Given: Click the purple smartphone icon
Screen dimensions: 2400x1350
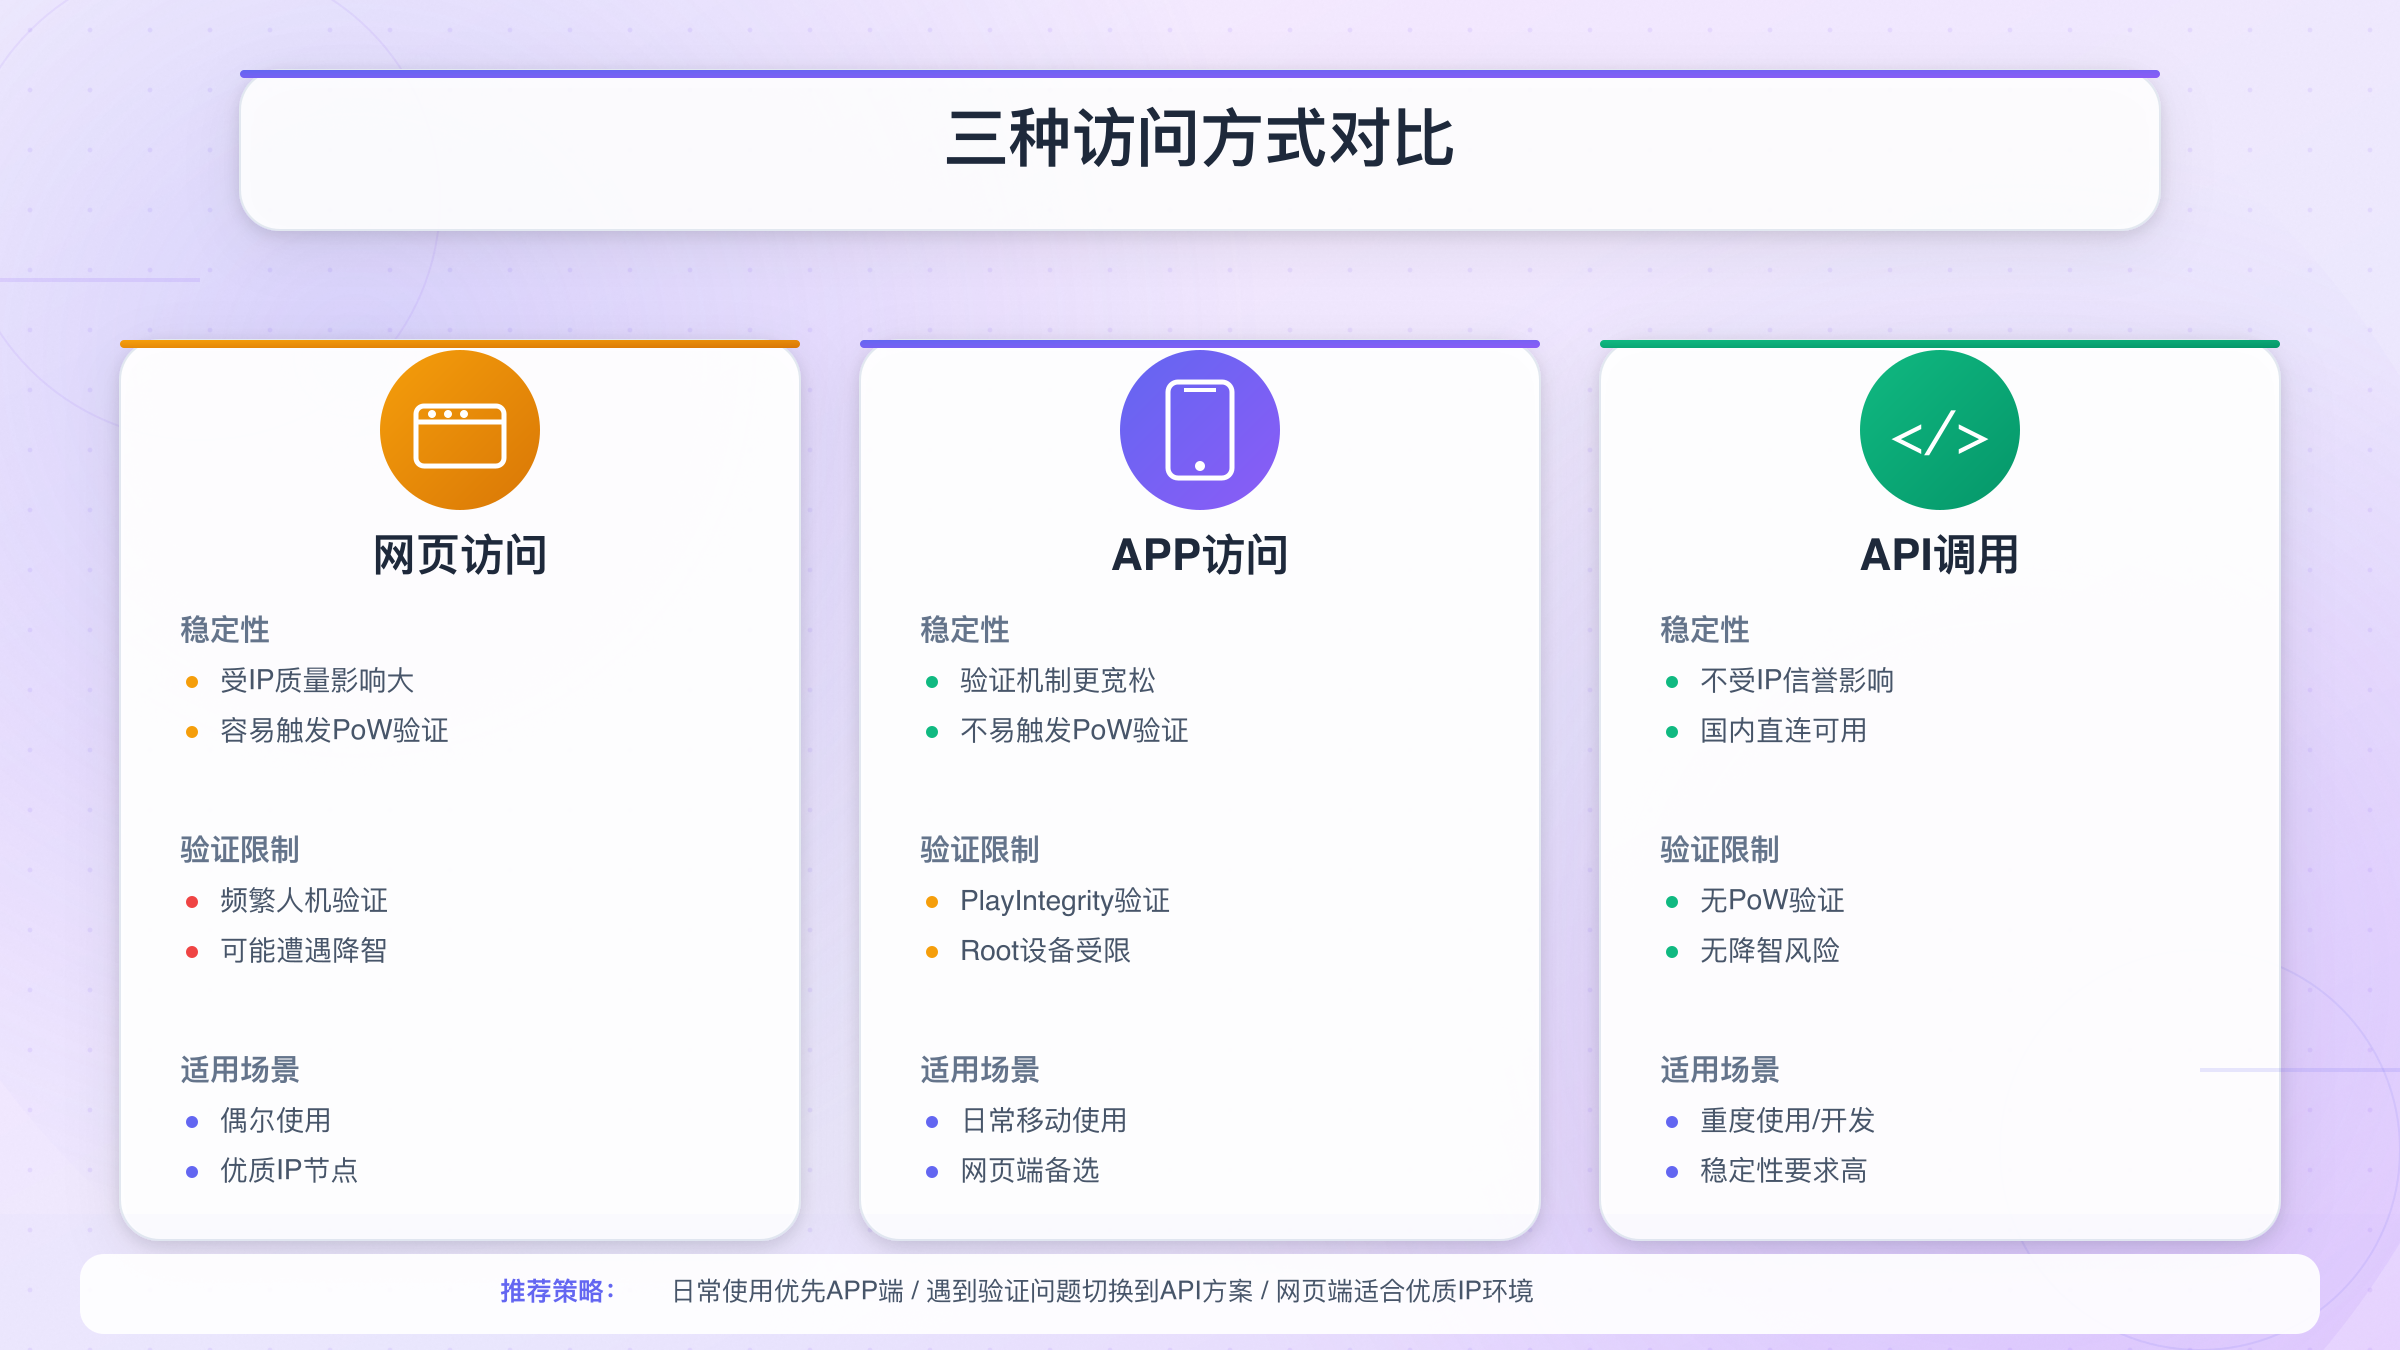Looking at the screenshot, I should [x=1199, y=428].
